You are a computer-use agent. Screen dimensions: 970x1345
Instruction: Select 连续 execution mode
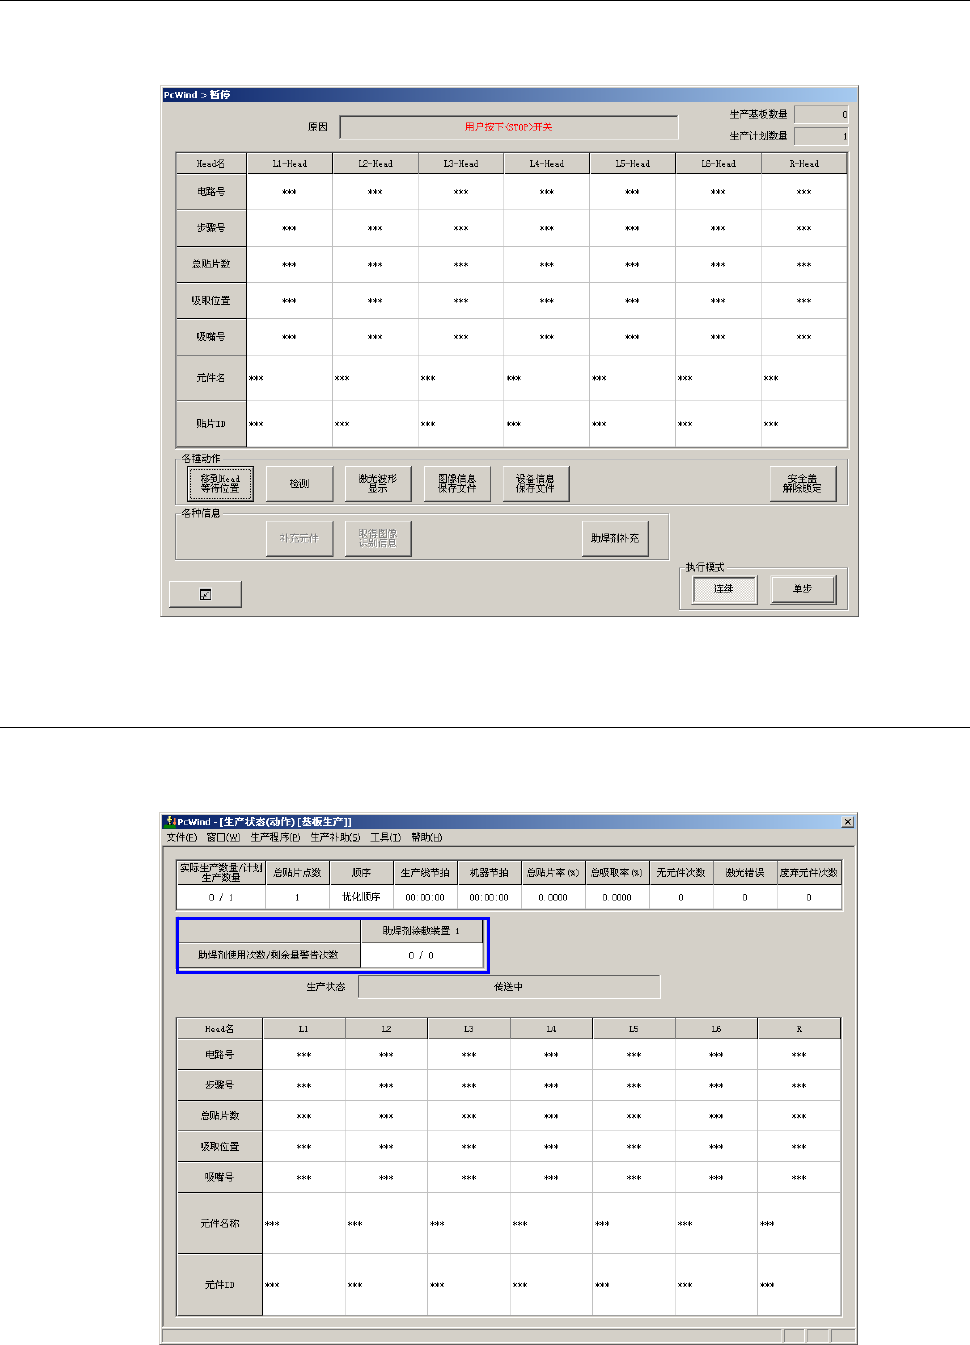724,589
